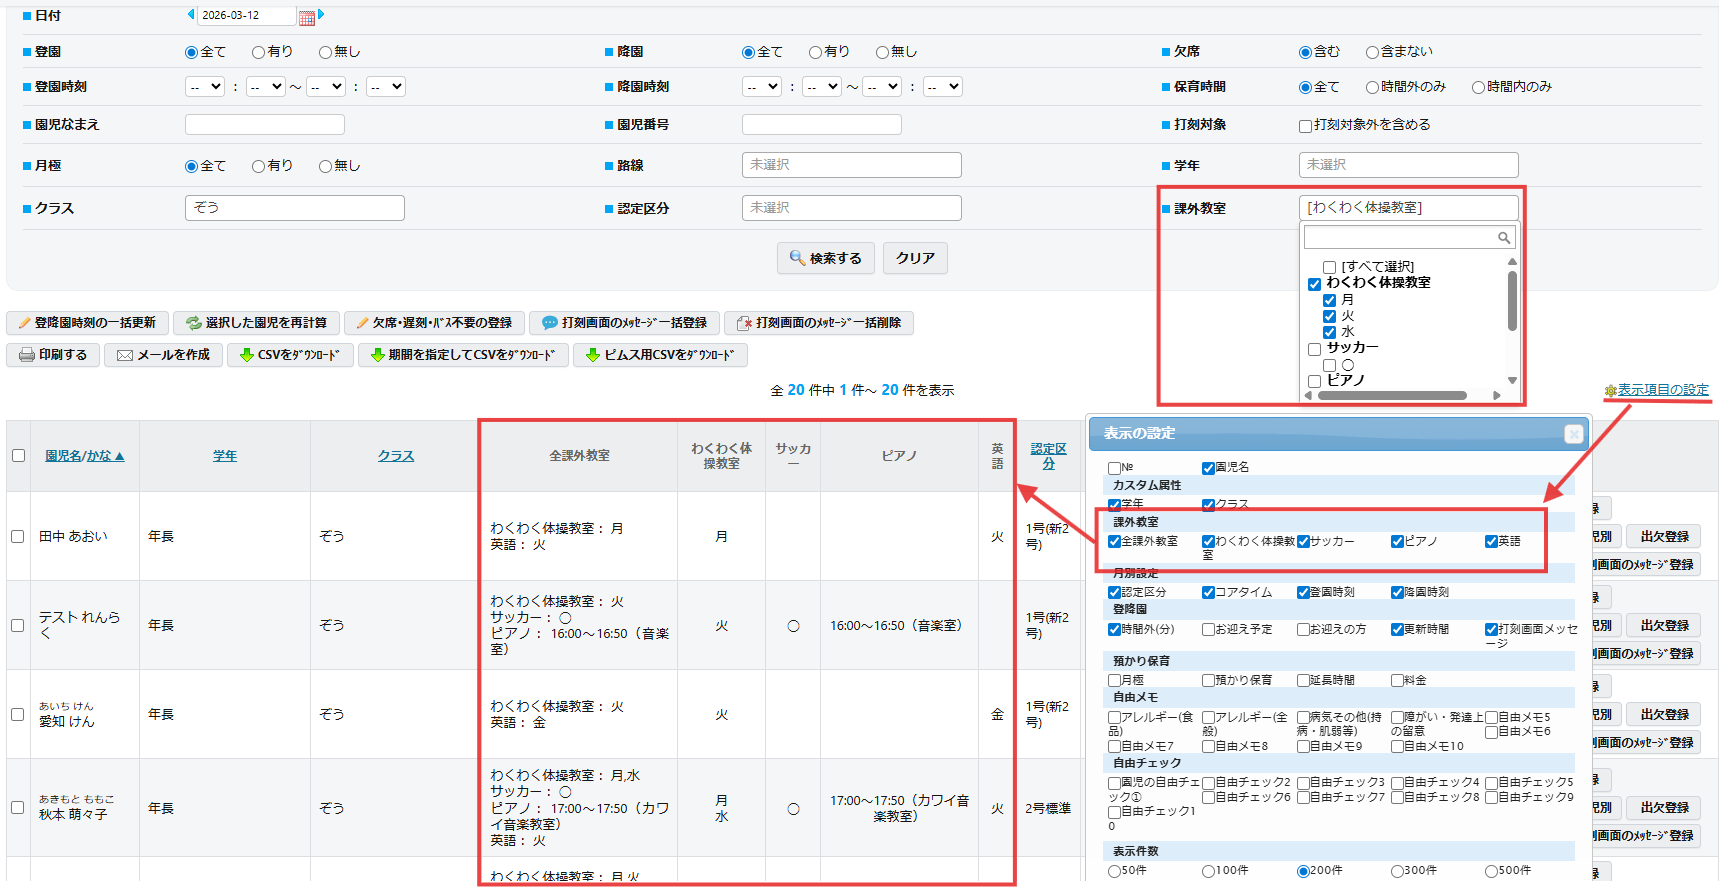Viewport: 1719px width, 887px height.
Task: Toggle 全課外教室 display setting checkbox
Action: point(1114,541)
